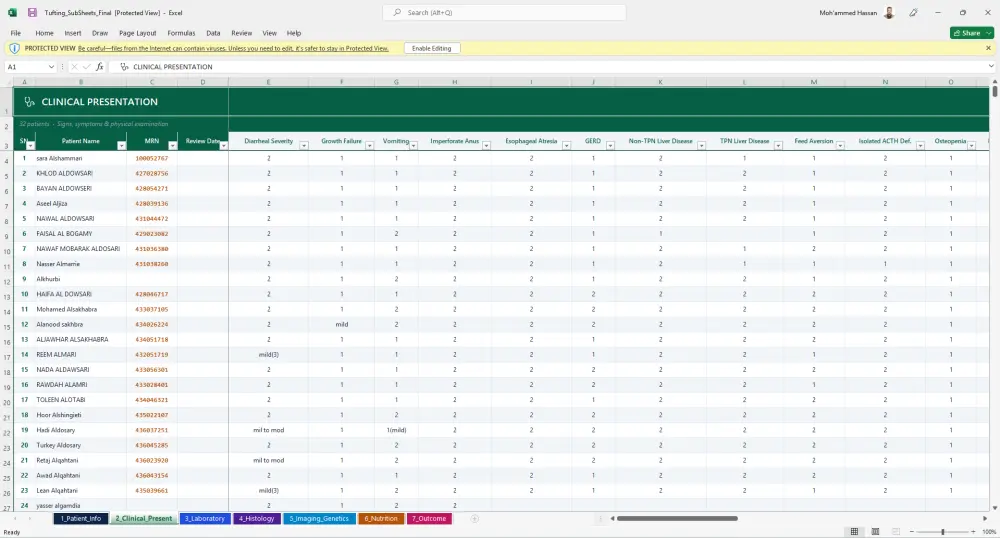Open the Home ribbon tab
The height and width of the screenshot is (538, 1000).
click(45, 33)
